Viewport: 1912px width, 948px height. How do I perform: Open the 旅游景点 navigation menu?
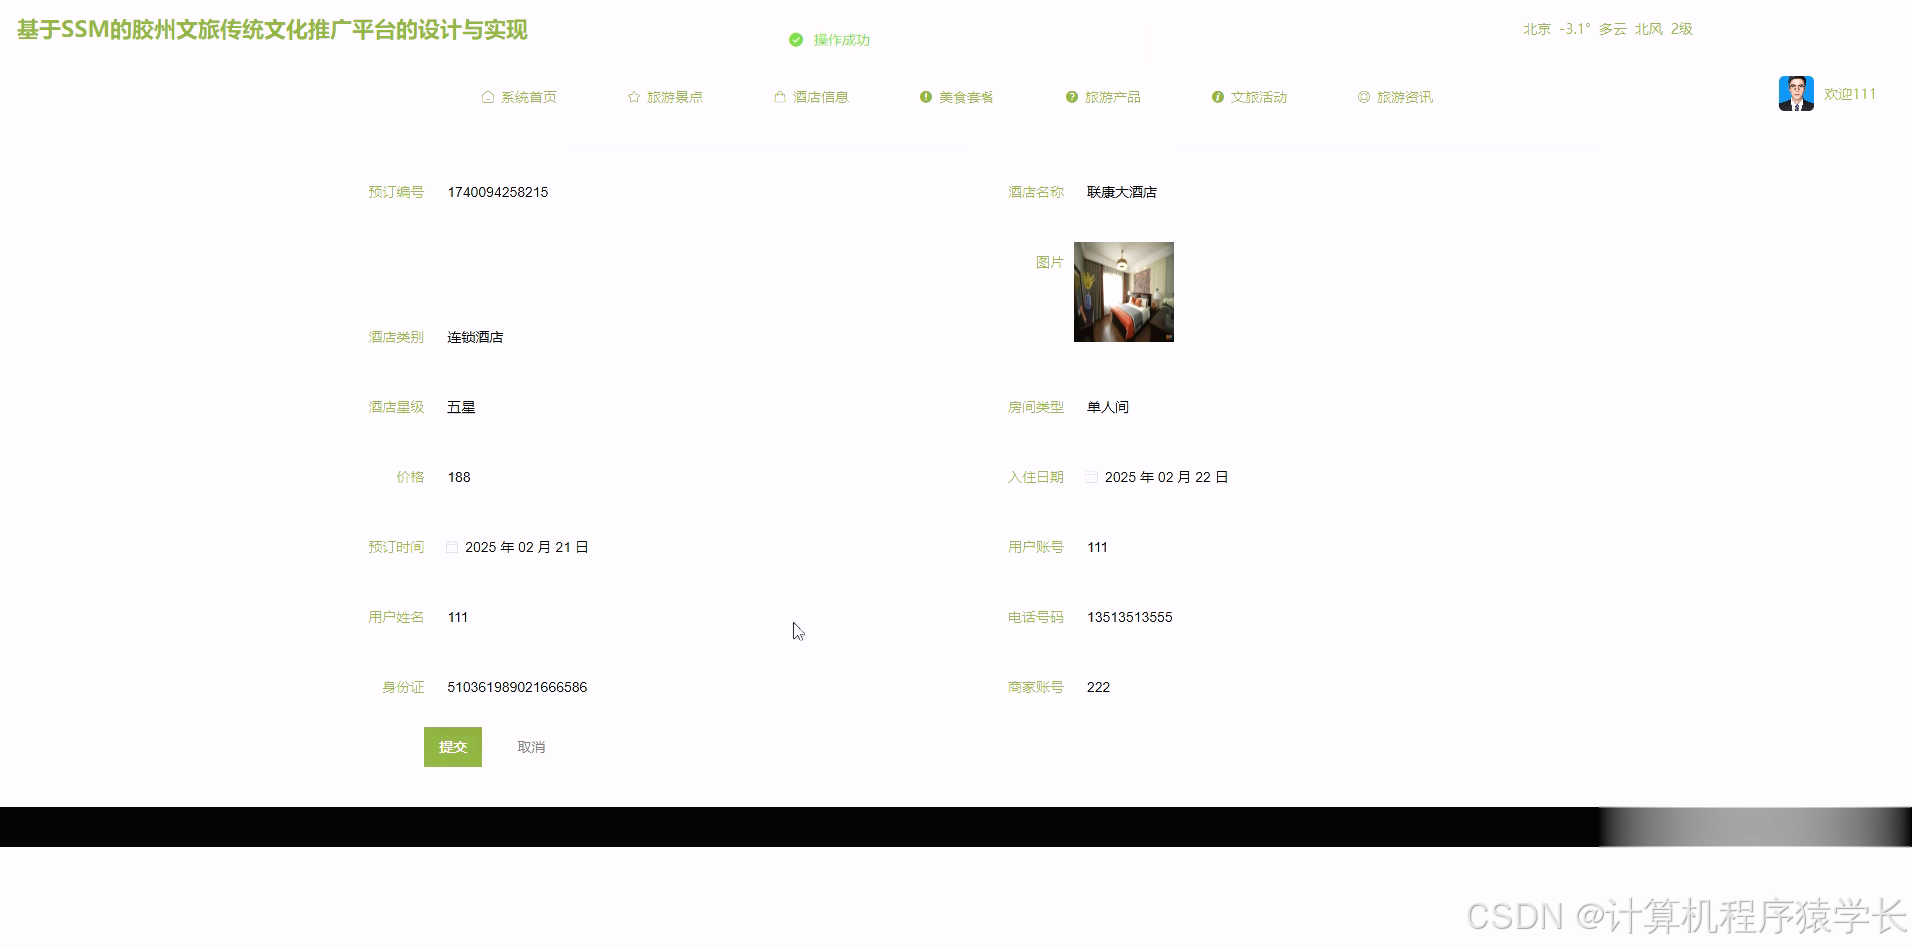(x=675, y=96)
